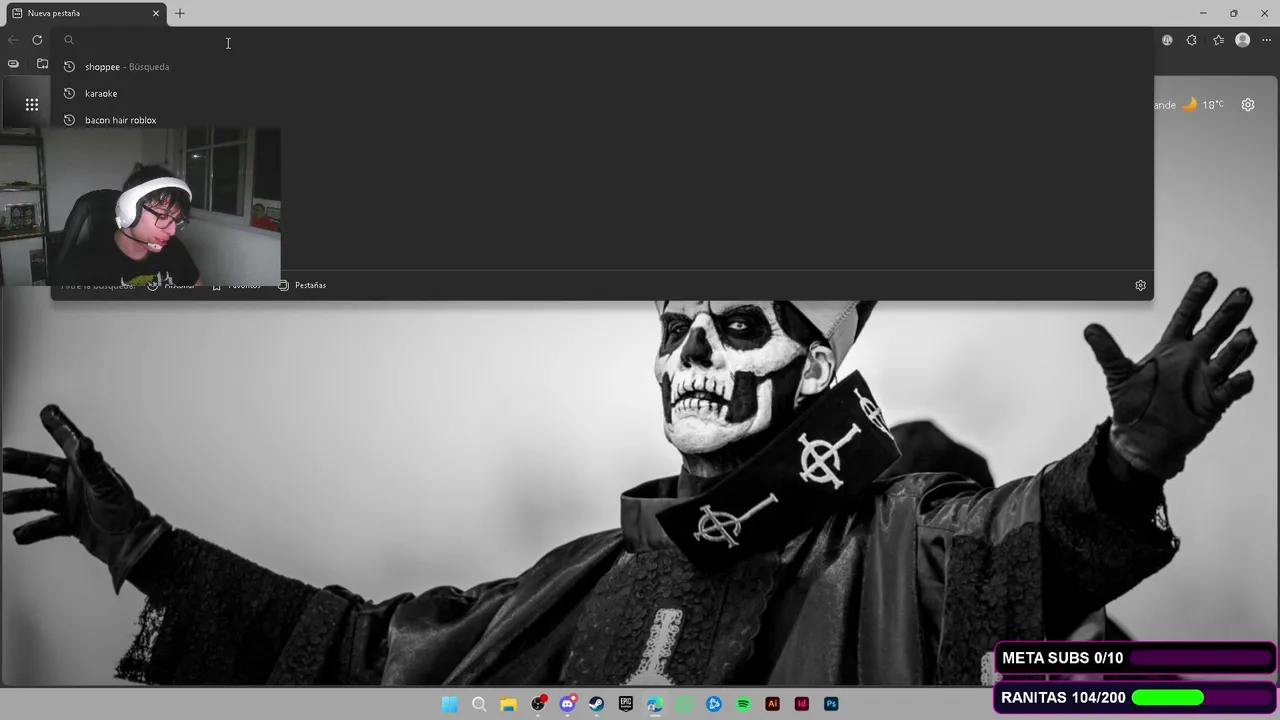1280x720 pixels.
Task: Open Adobe Photoshop from taskbar
Action: coord(831,704)
